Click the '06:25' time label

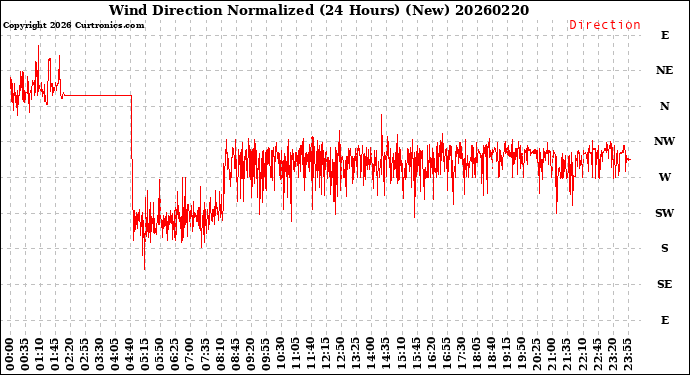click(175, 355)
